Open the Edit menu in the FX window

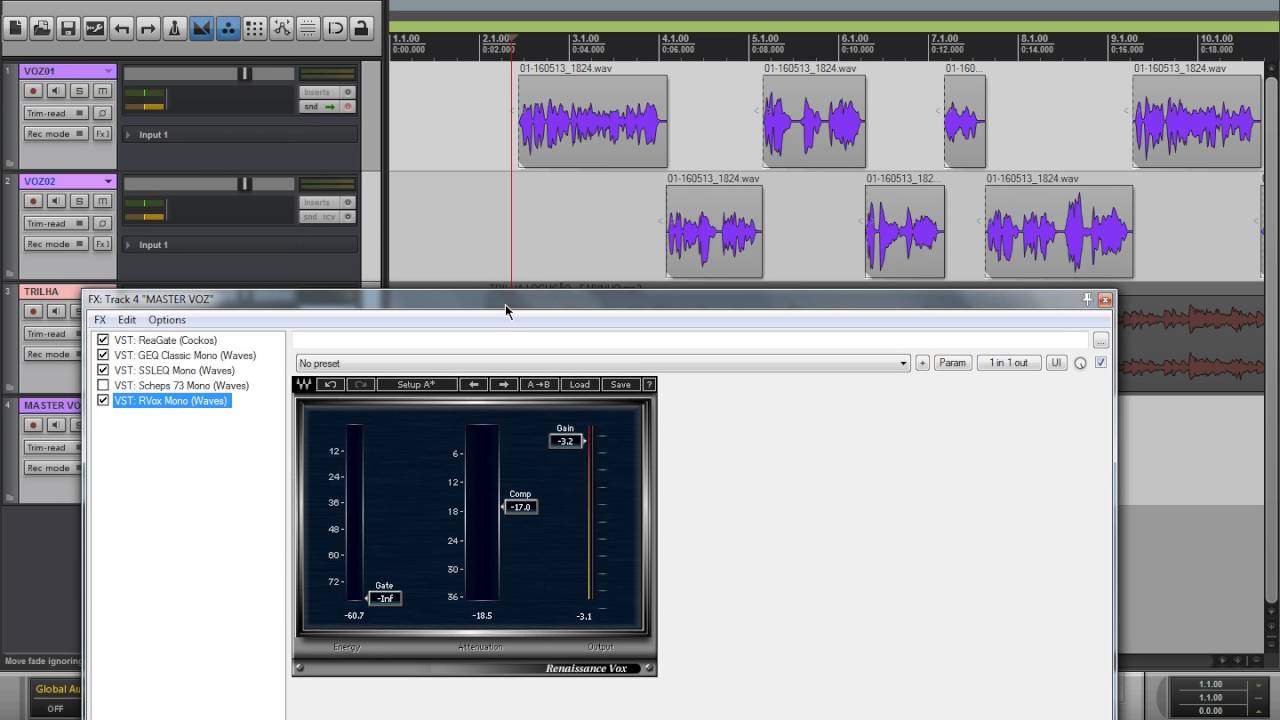(127, 320)
